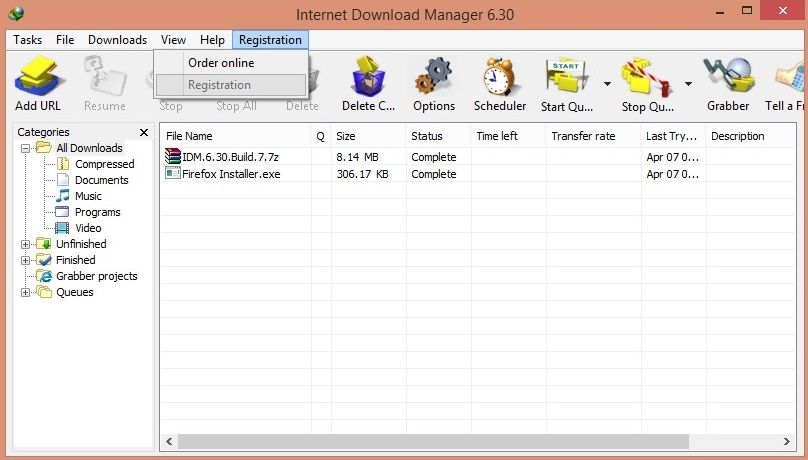
Task: Click Complete status of Firefox Installer.exe
Action: point(434,174)
